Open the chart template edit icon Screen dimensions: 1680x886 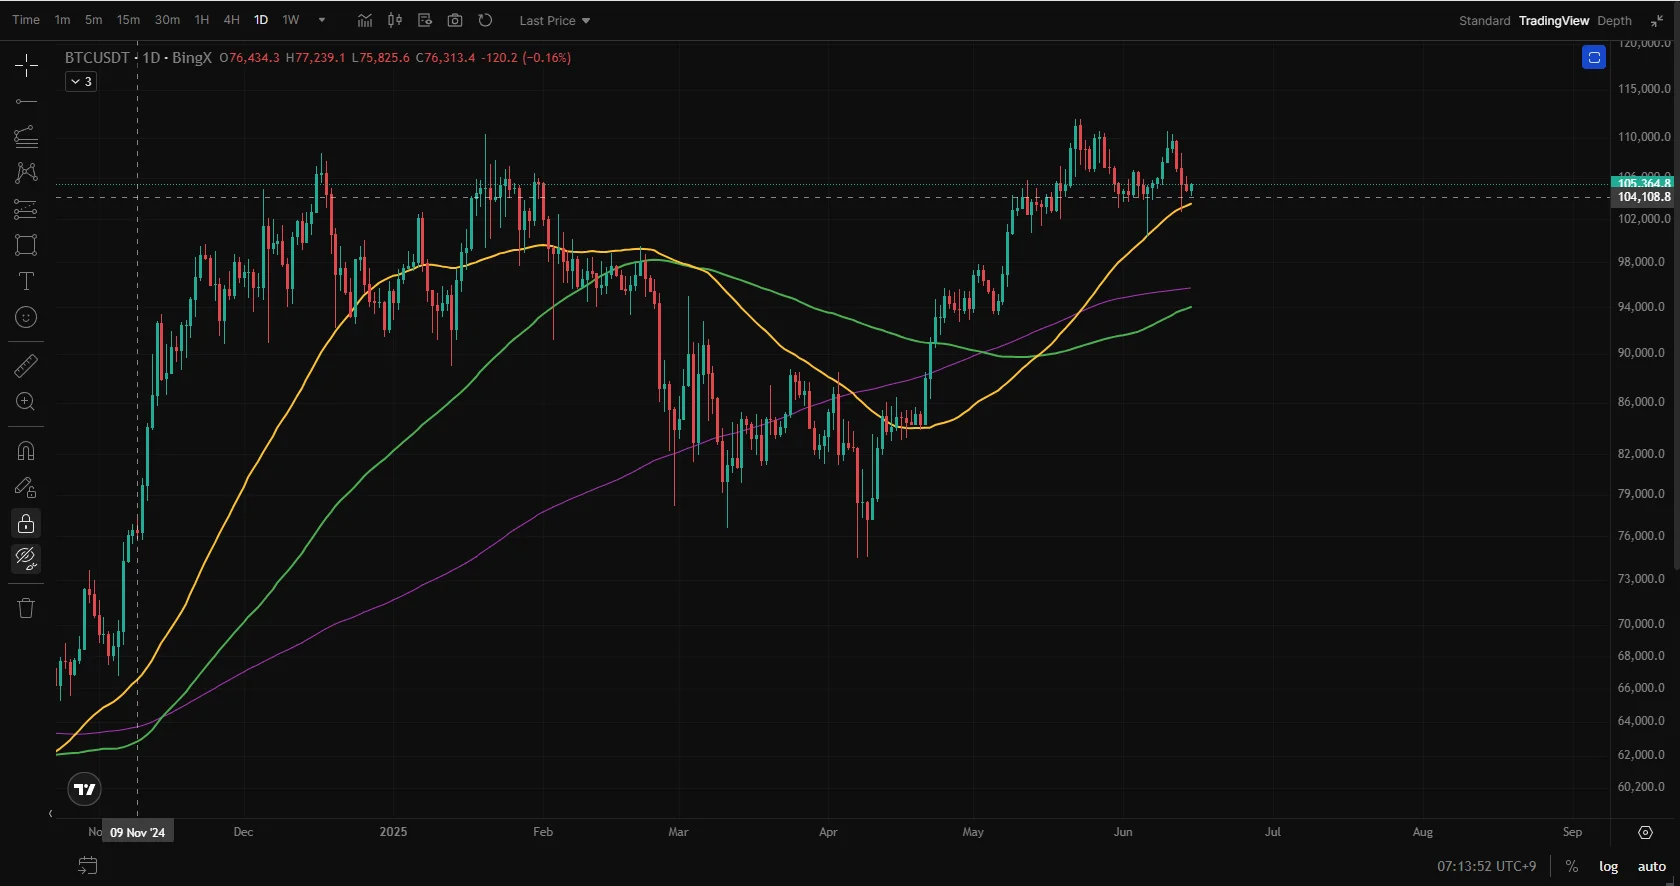point(425,20)
